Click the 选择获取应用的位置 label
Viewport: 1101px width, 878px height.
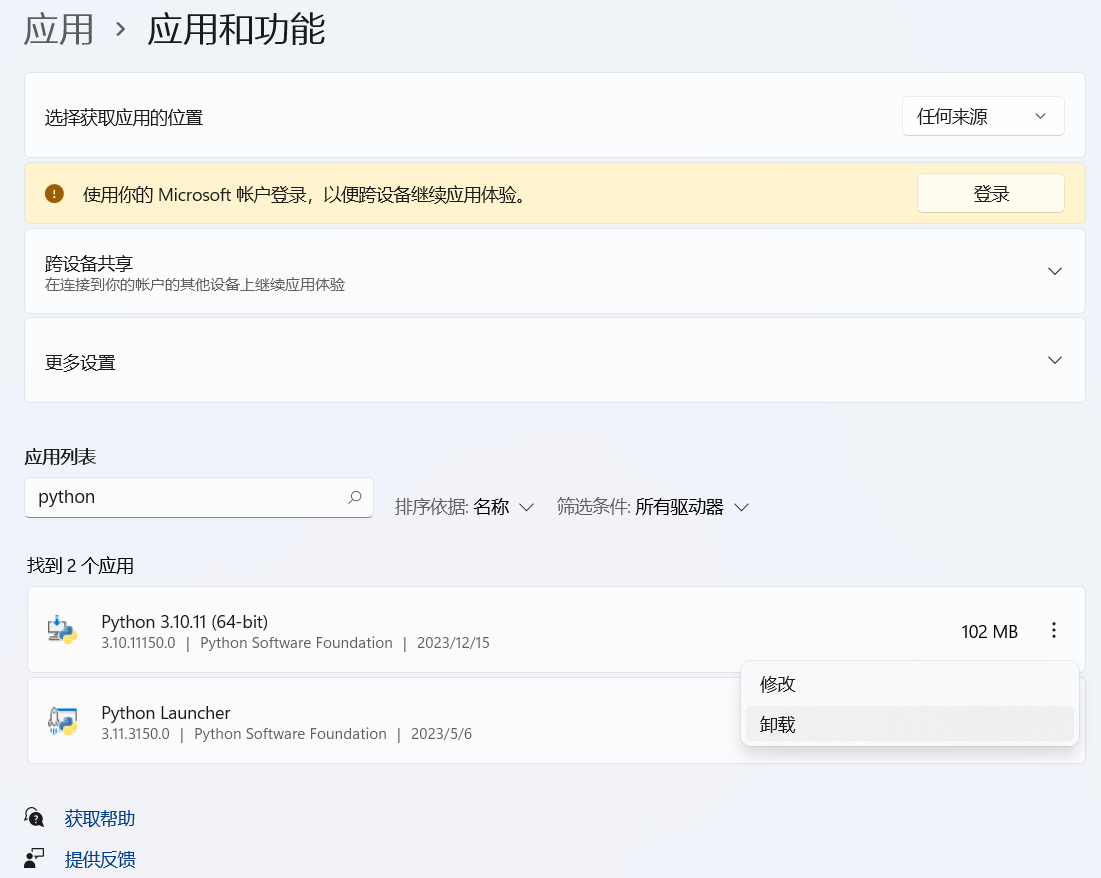tap(124, 117)
